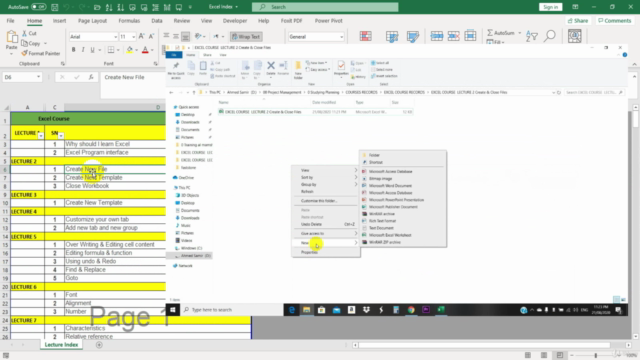This screenshot has height=360, width=640.
Task: Decrease font size in the Font group
Action: point(151,36)
